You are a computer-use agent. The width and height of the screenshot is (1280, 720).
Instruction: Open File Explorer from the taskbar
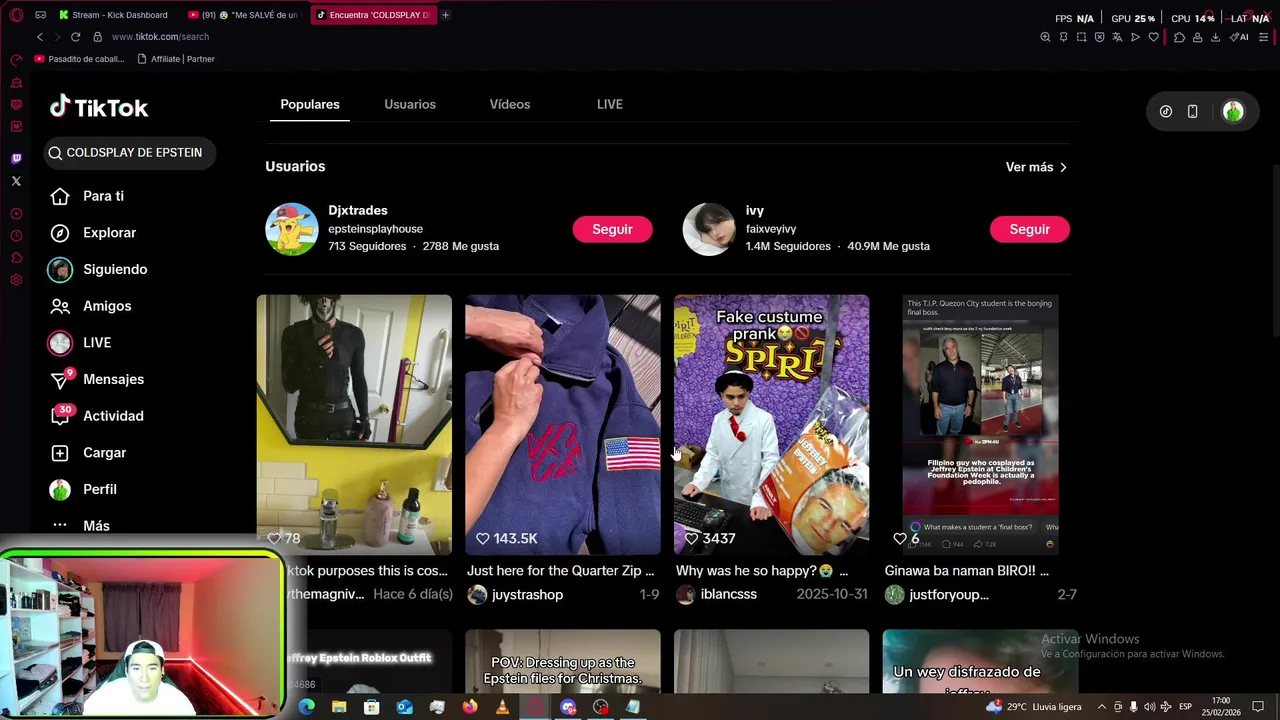pos(339,707)
